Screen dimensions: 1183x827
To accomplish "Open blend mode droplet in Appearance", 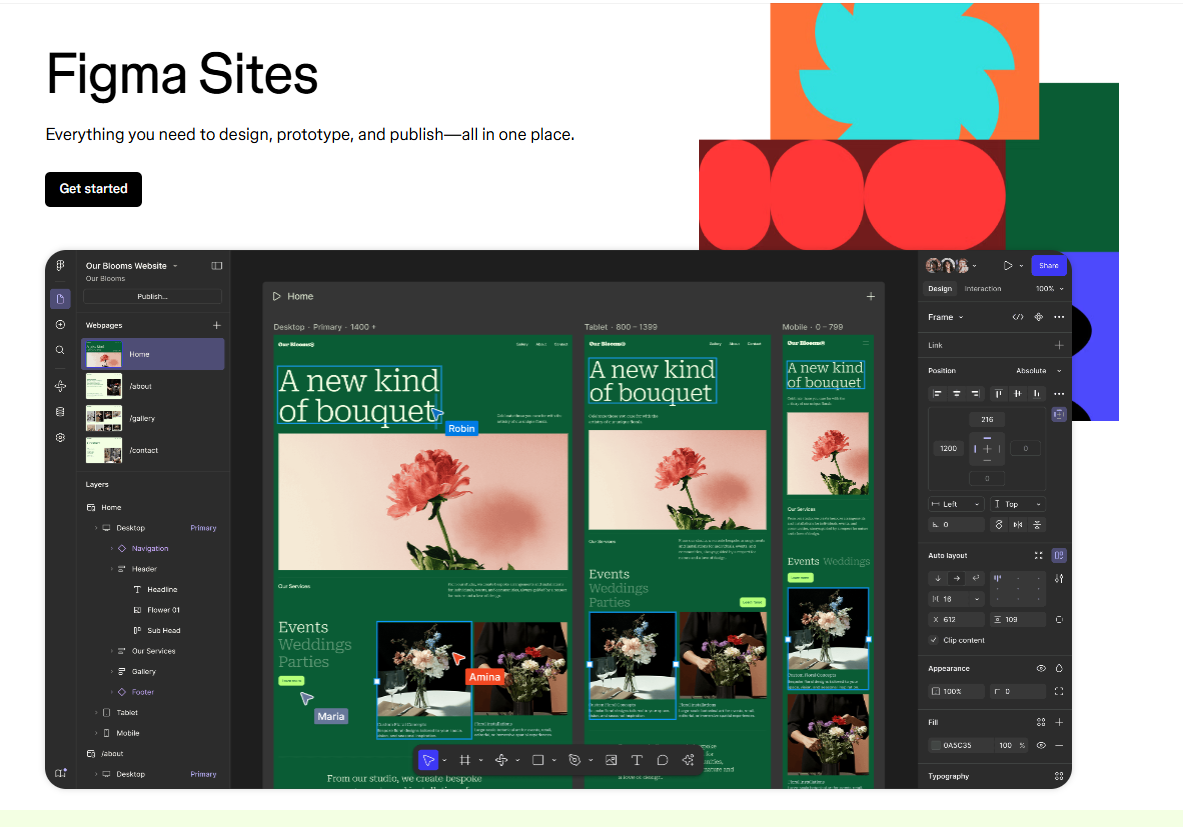I will pos(1059,669).
